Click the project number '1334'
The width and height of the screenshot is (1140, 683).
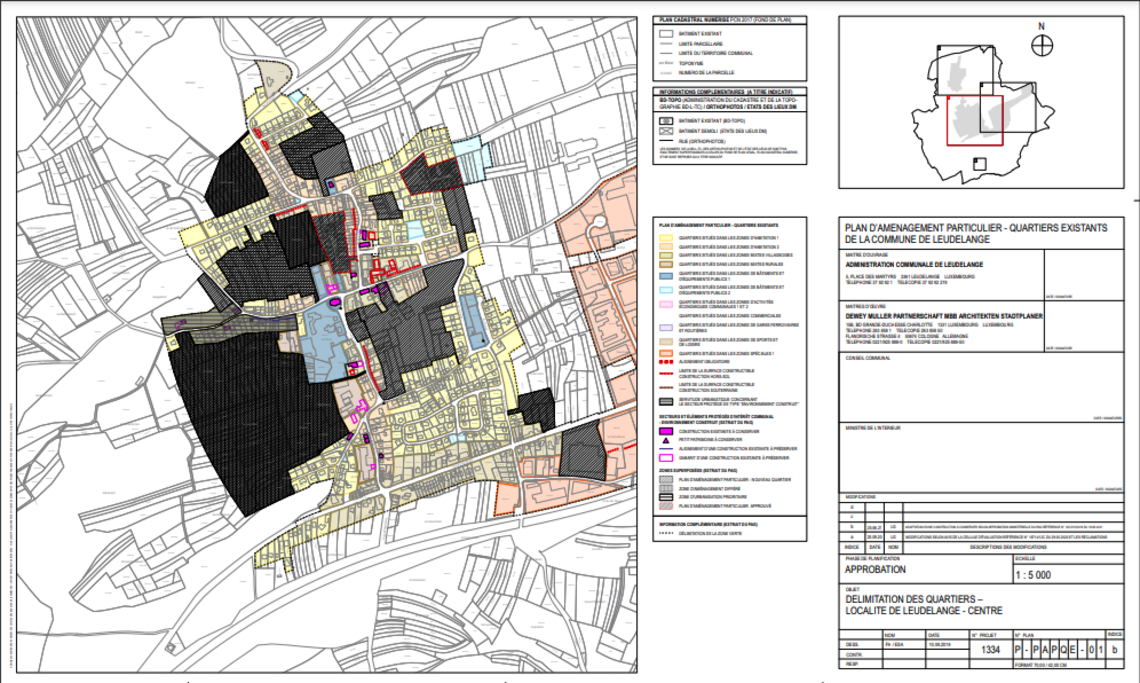click(x=990, y=650)
